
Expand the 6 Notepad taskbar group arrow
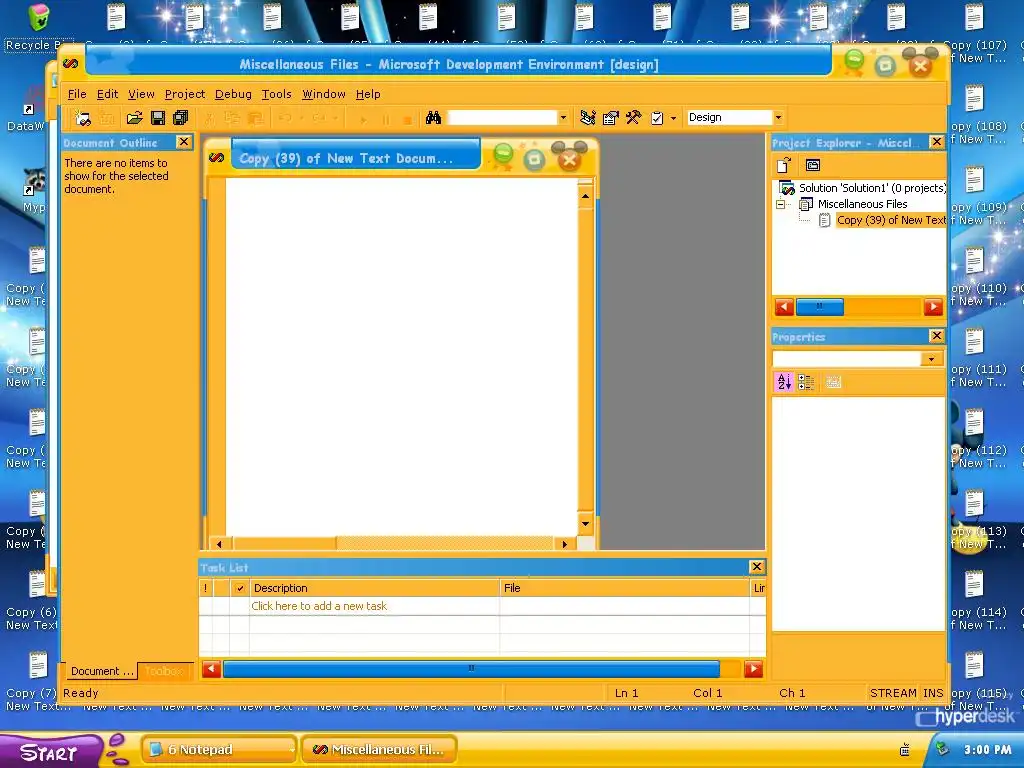tap(291, 750)
